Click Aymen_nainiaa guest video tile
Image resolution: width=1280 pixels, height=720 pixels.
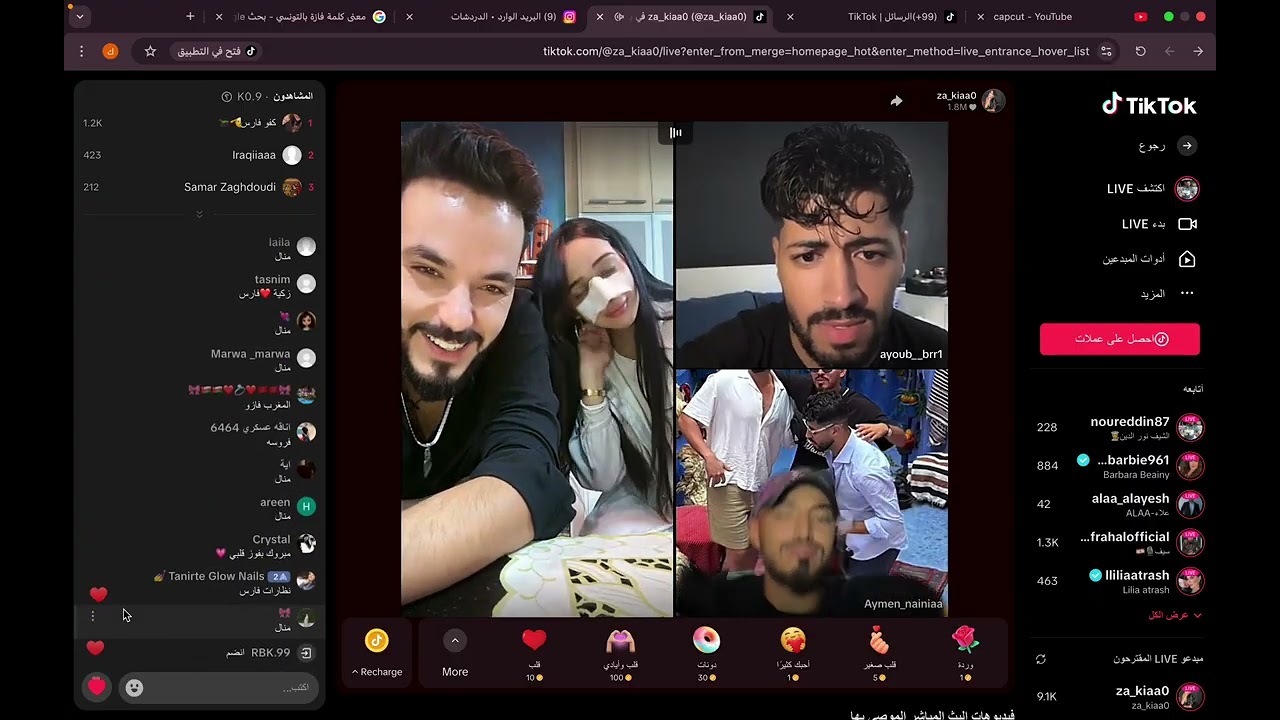(x=812, y=493)
